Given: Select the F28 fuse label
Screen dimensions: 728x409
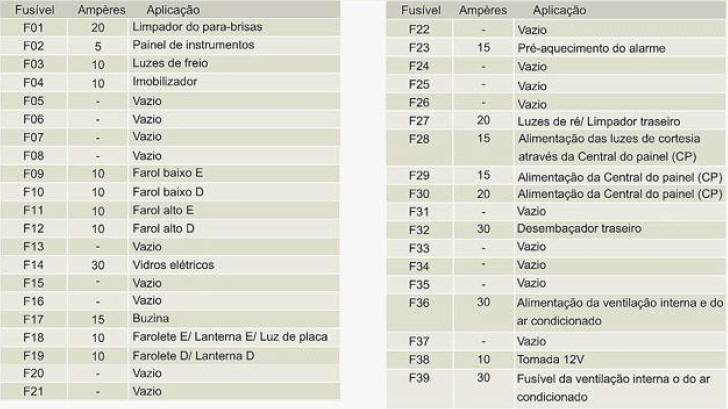Looking at the screenshot, I should point(420,138).
